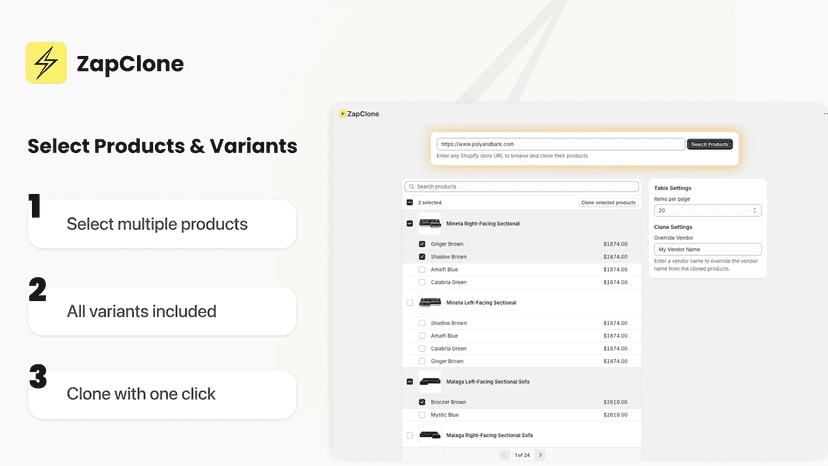The height and width of the screenshot is (466, 828).
Task: Click the 'Items per page' label
Action: [672, 199]
